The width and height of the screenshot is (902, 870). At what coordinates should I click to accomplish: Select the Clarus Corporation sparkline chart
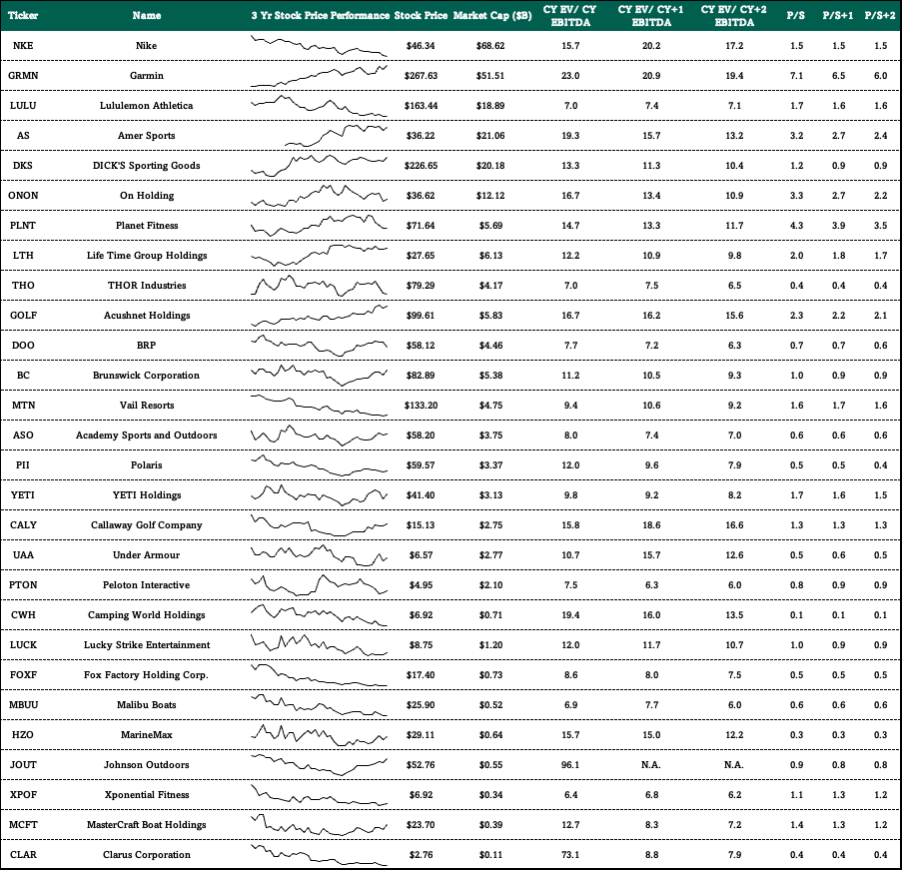point(319,854)
